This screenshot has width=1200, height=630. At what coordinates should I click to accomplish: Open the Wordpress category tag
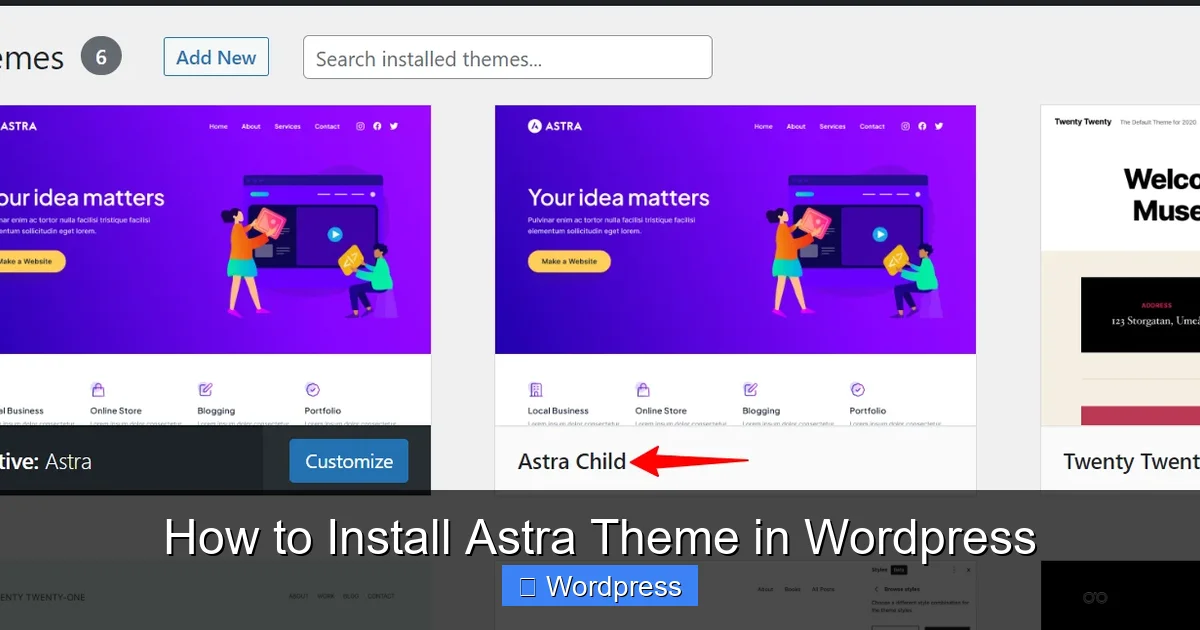tap(599, 586)
